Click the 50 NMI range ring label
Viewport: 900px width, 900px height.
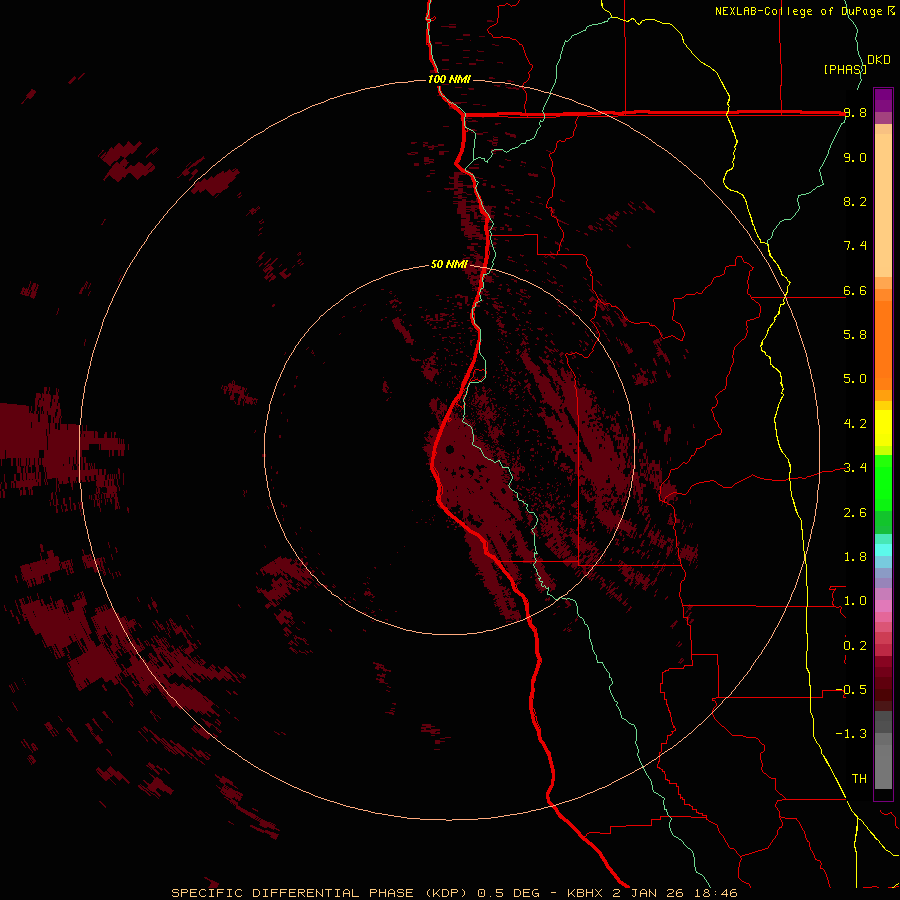[449, 265]
